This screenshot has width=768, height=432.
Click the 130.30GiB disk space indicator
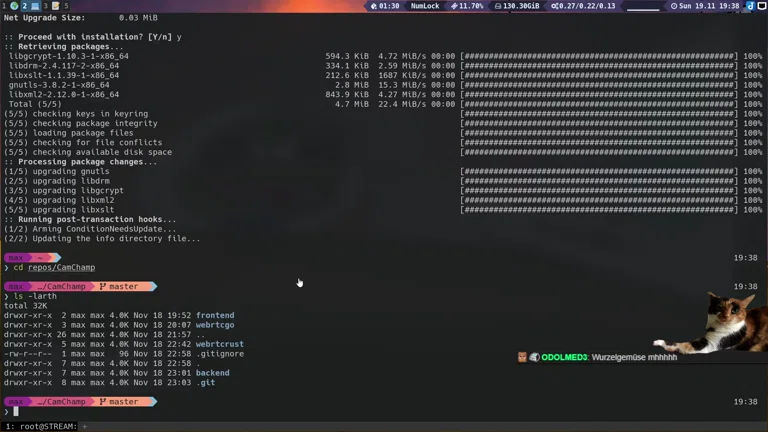click(518, 6)
